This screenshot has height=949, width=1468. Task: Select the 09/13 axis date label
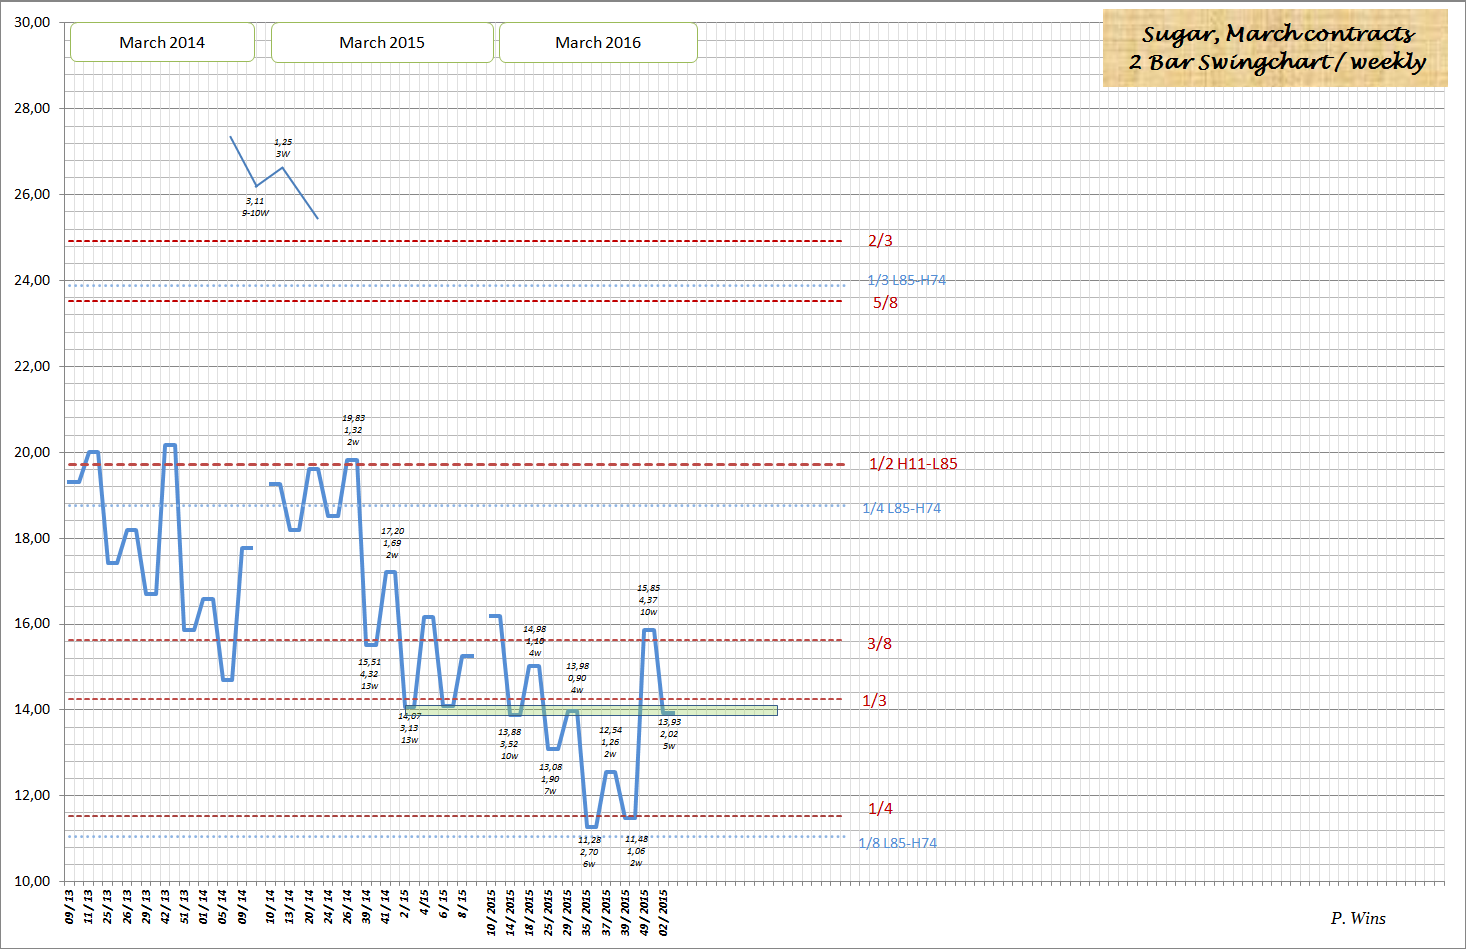(x=70, y=904)
